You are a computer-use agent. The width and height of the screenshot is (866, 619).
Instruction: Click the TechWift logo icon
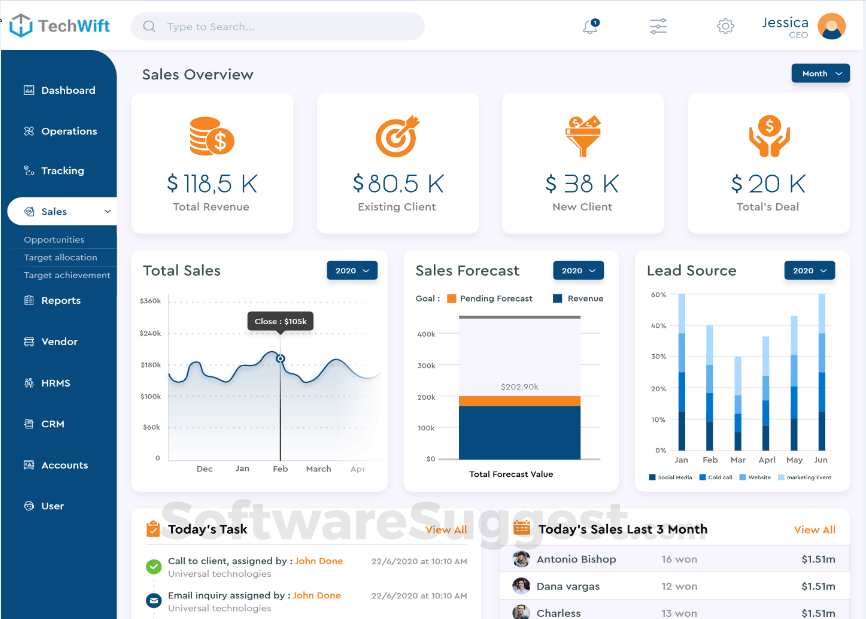21,25
